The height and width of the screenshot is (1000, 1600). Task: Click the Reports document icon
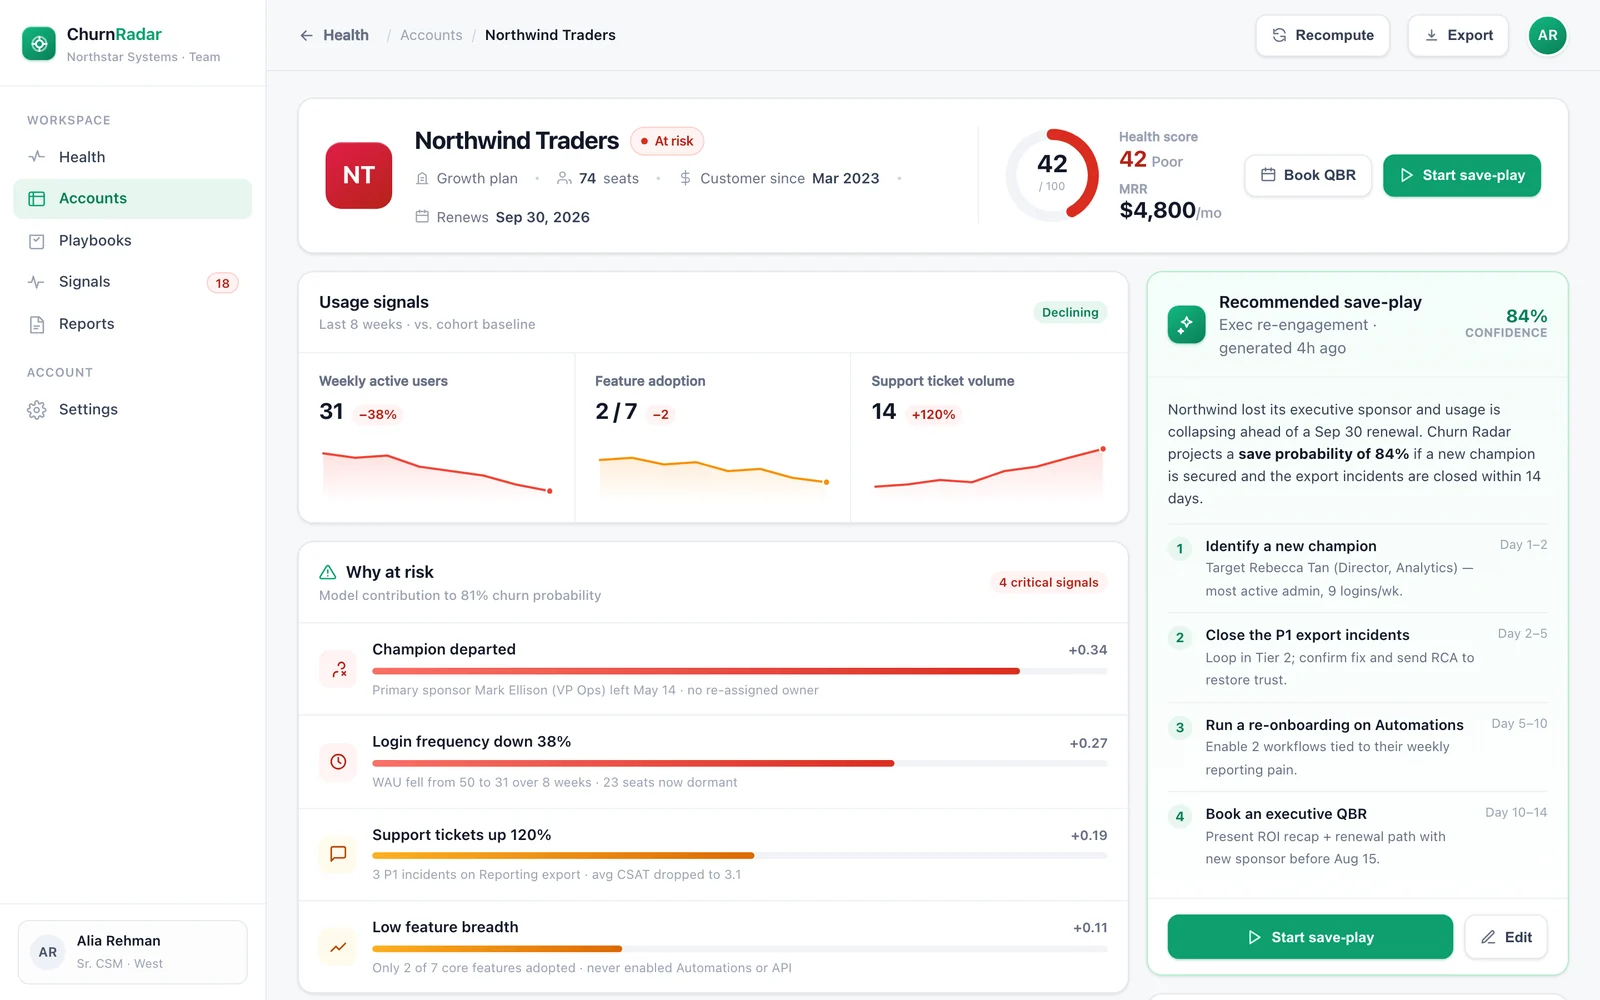tap(37, 324)
